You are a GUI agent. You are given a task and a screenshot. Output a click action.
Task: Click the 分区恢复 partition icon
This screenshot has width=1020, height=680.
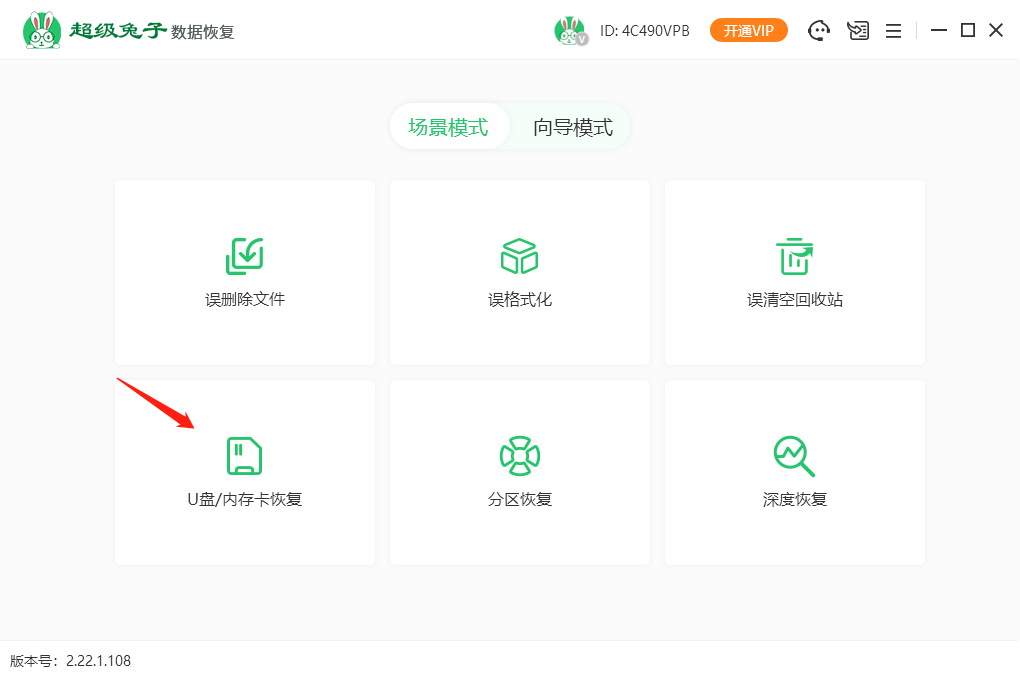point(519,456)
